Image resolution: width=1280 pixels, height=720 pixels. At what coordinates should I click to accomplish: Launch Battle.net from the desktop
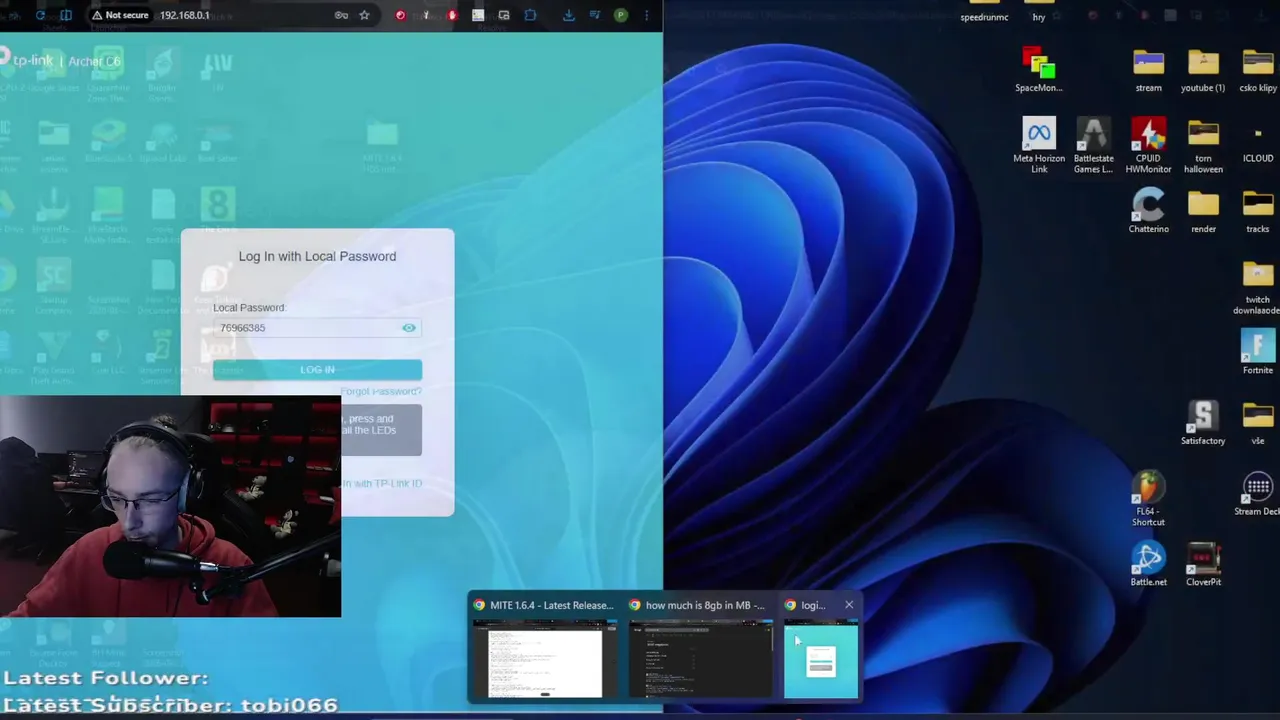(x=1148, y=565)
